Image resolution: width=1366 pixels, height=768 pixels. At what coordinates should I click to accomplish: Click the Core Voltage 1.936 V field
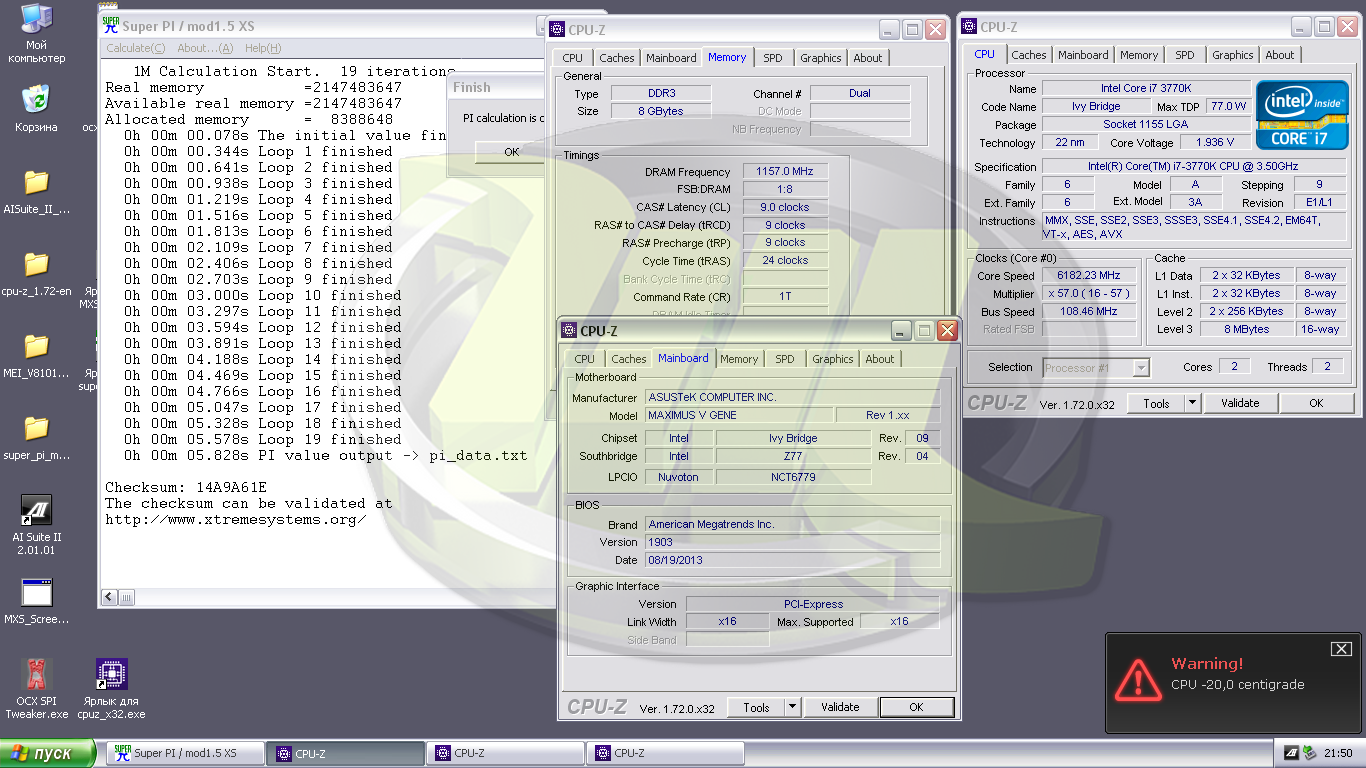pos(1215,143)
